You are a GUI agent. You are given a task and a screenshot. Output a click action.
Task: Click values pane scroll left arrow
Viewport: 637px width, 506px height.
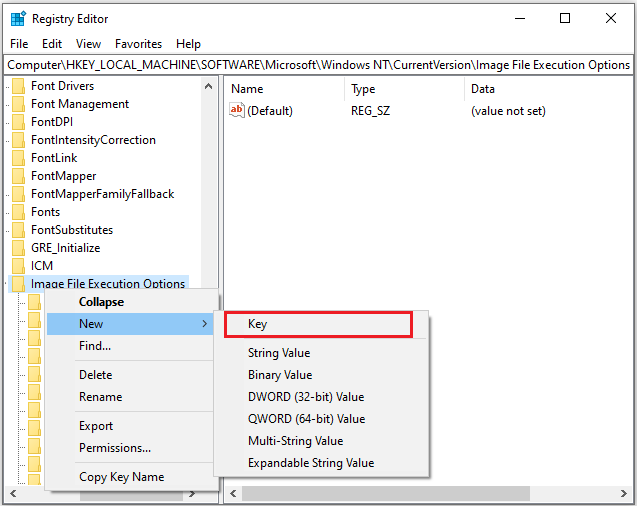click(x=233, y=493)
